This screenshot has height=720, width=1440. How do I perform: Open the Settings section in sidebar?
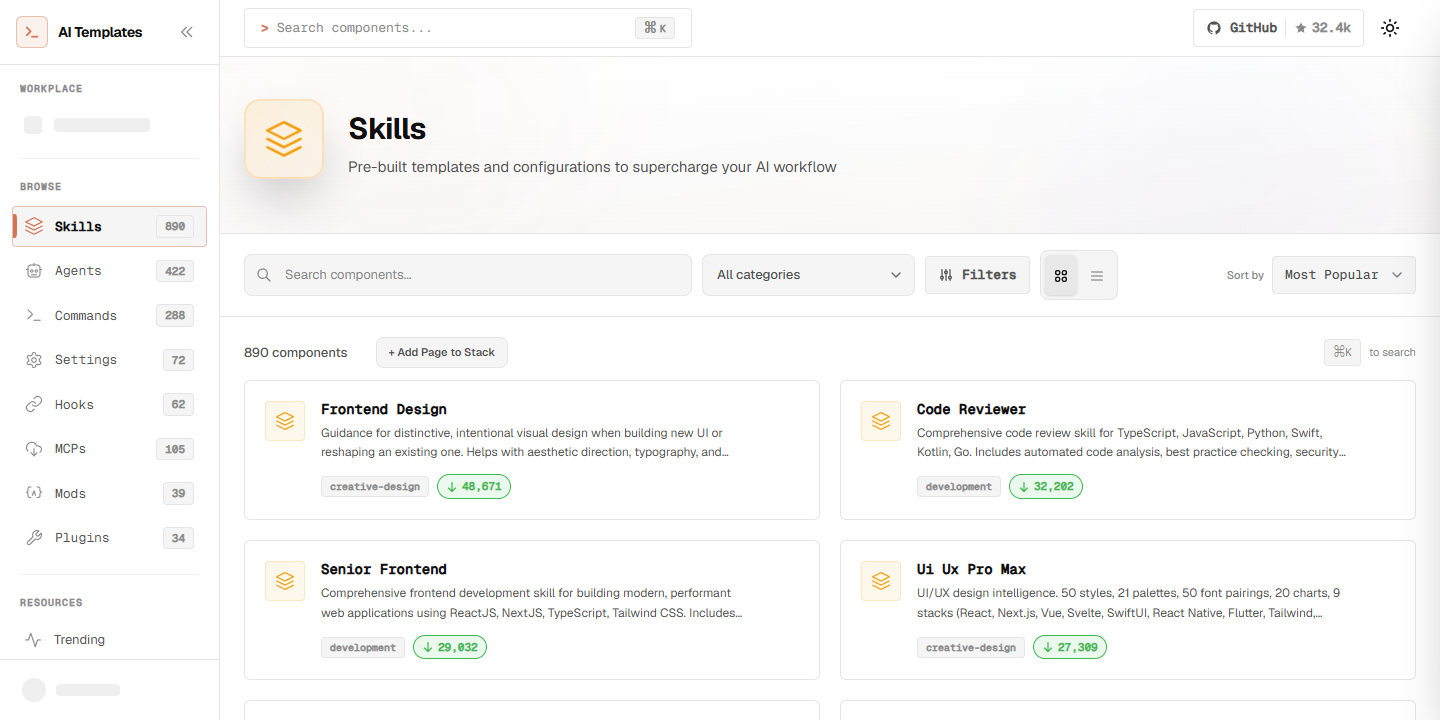pos(109,360)
